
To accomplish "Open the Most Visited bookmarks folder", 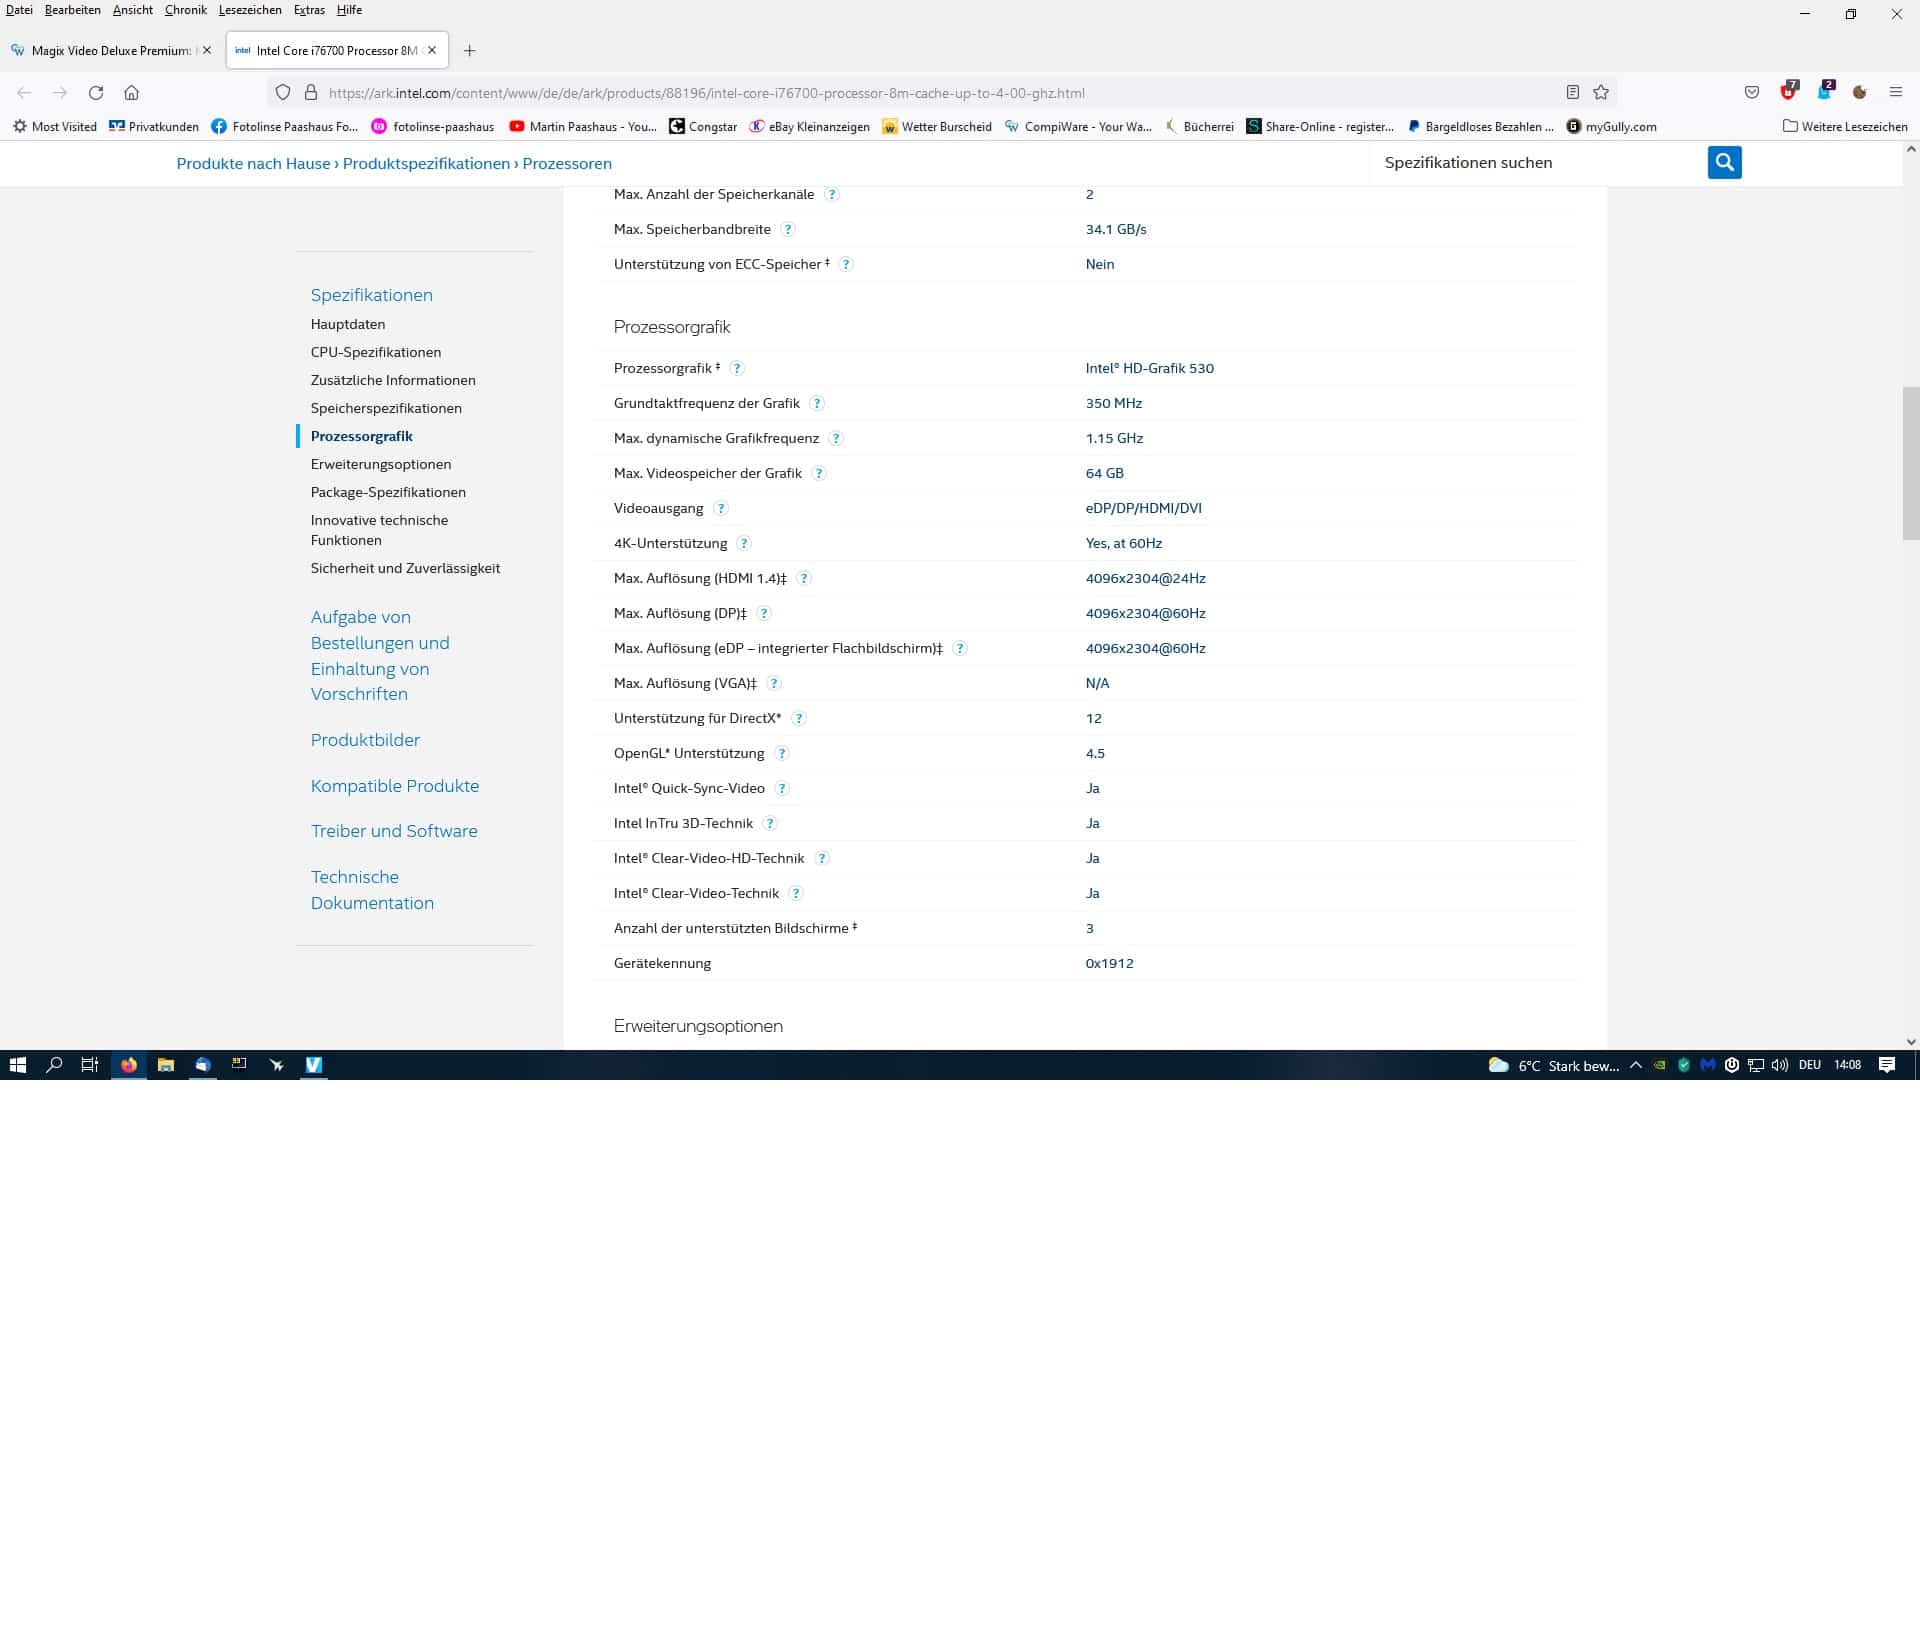I will (x=55, y=127).
